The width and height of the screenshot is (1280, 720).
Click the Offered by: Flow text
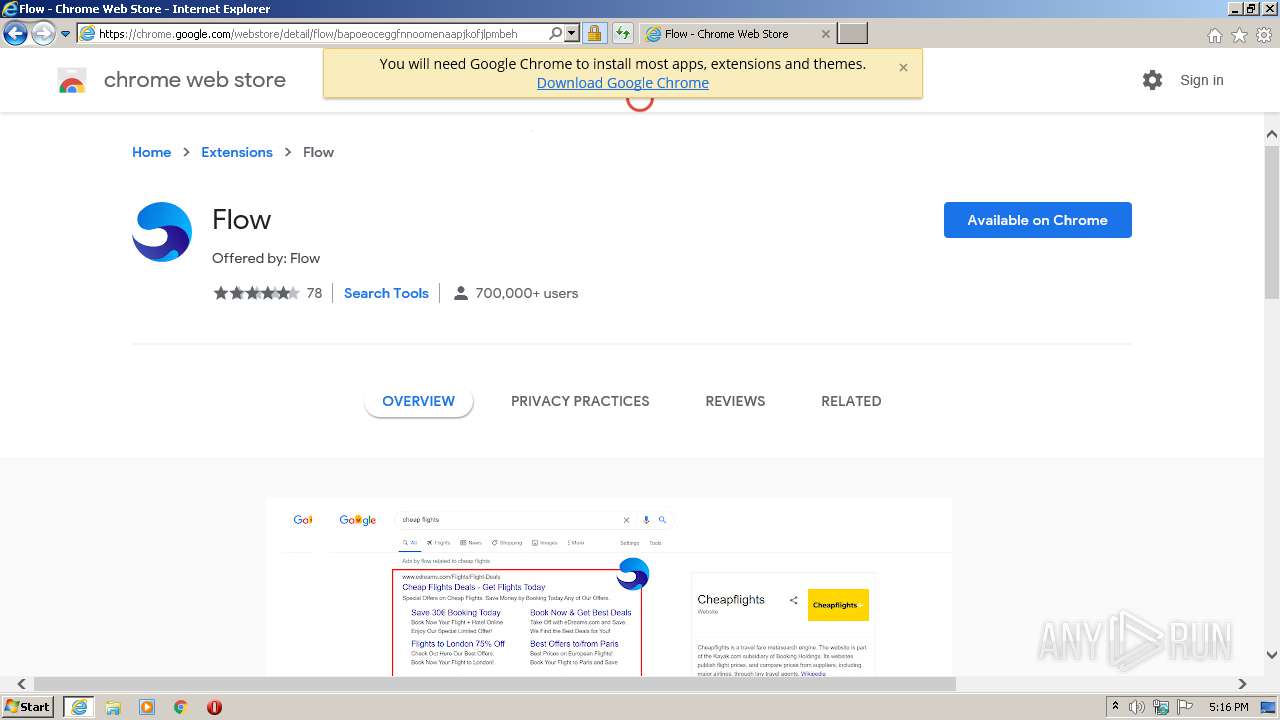[266, 258]
